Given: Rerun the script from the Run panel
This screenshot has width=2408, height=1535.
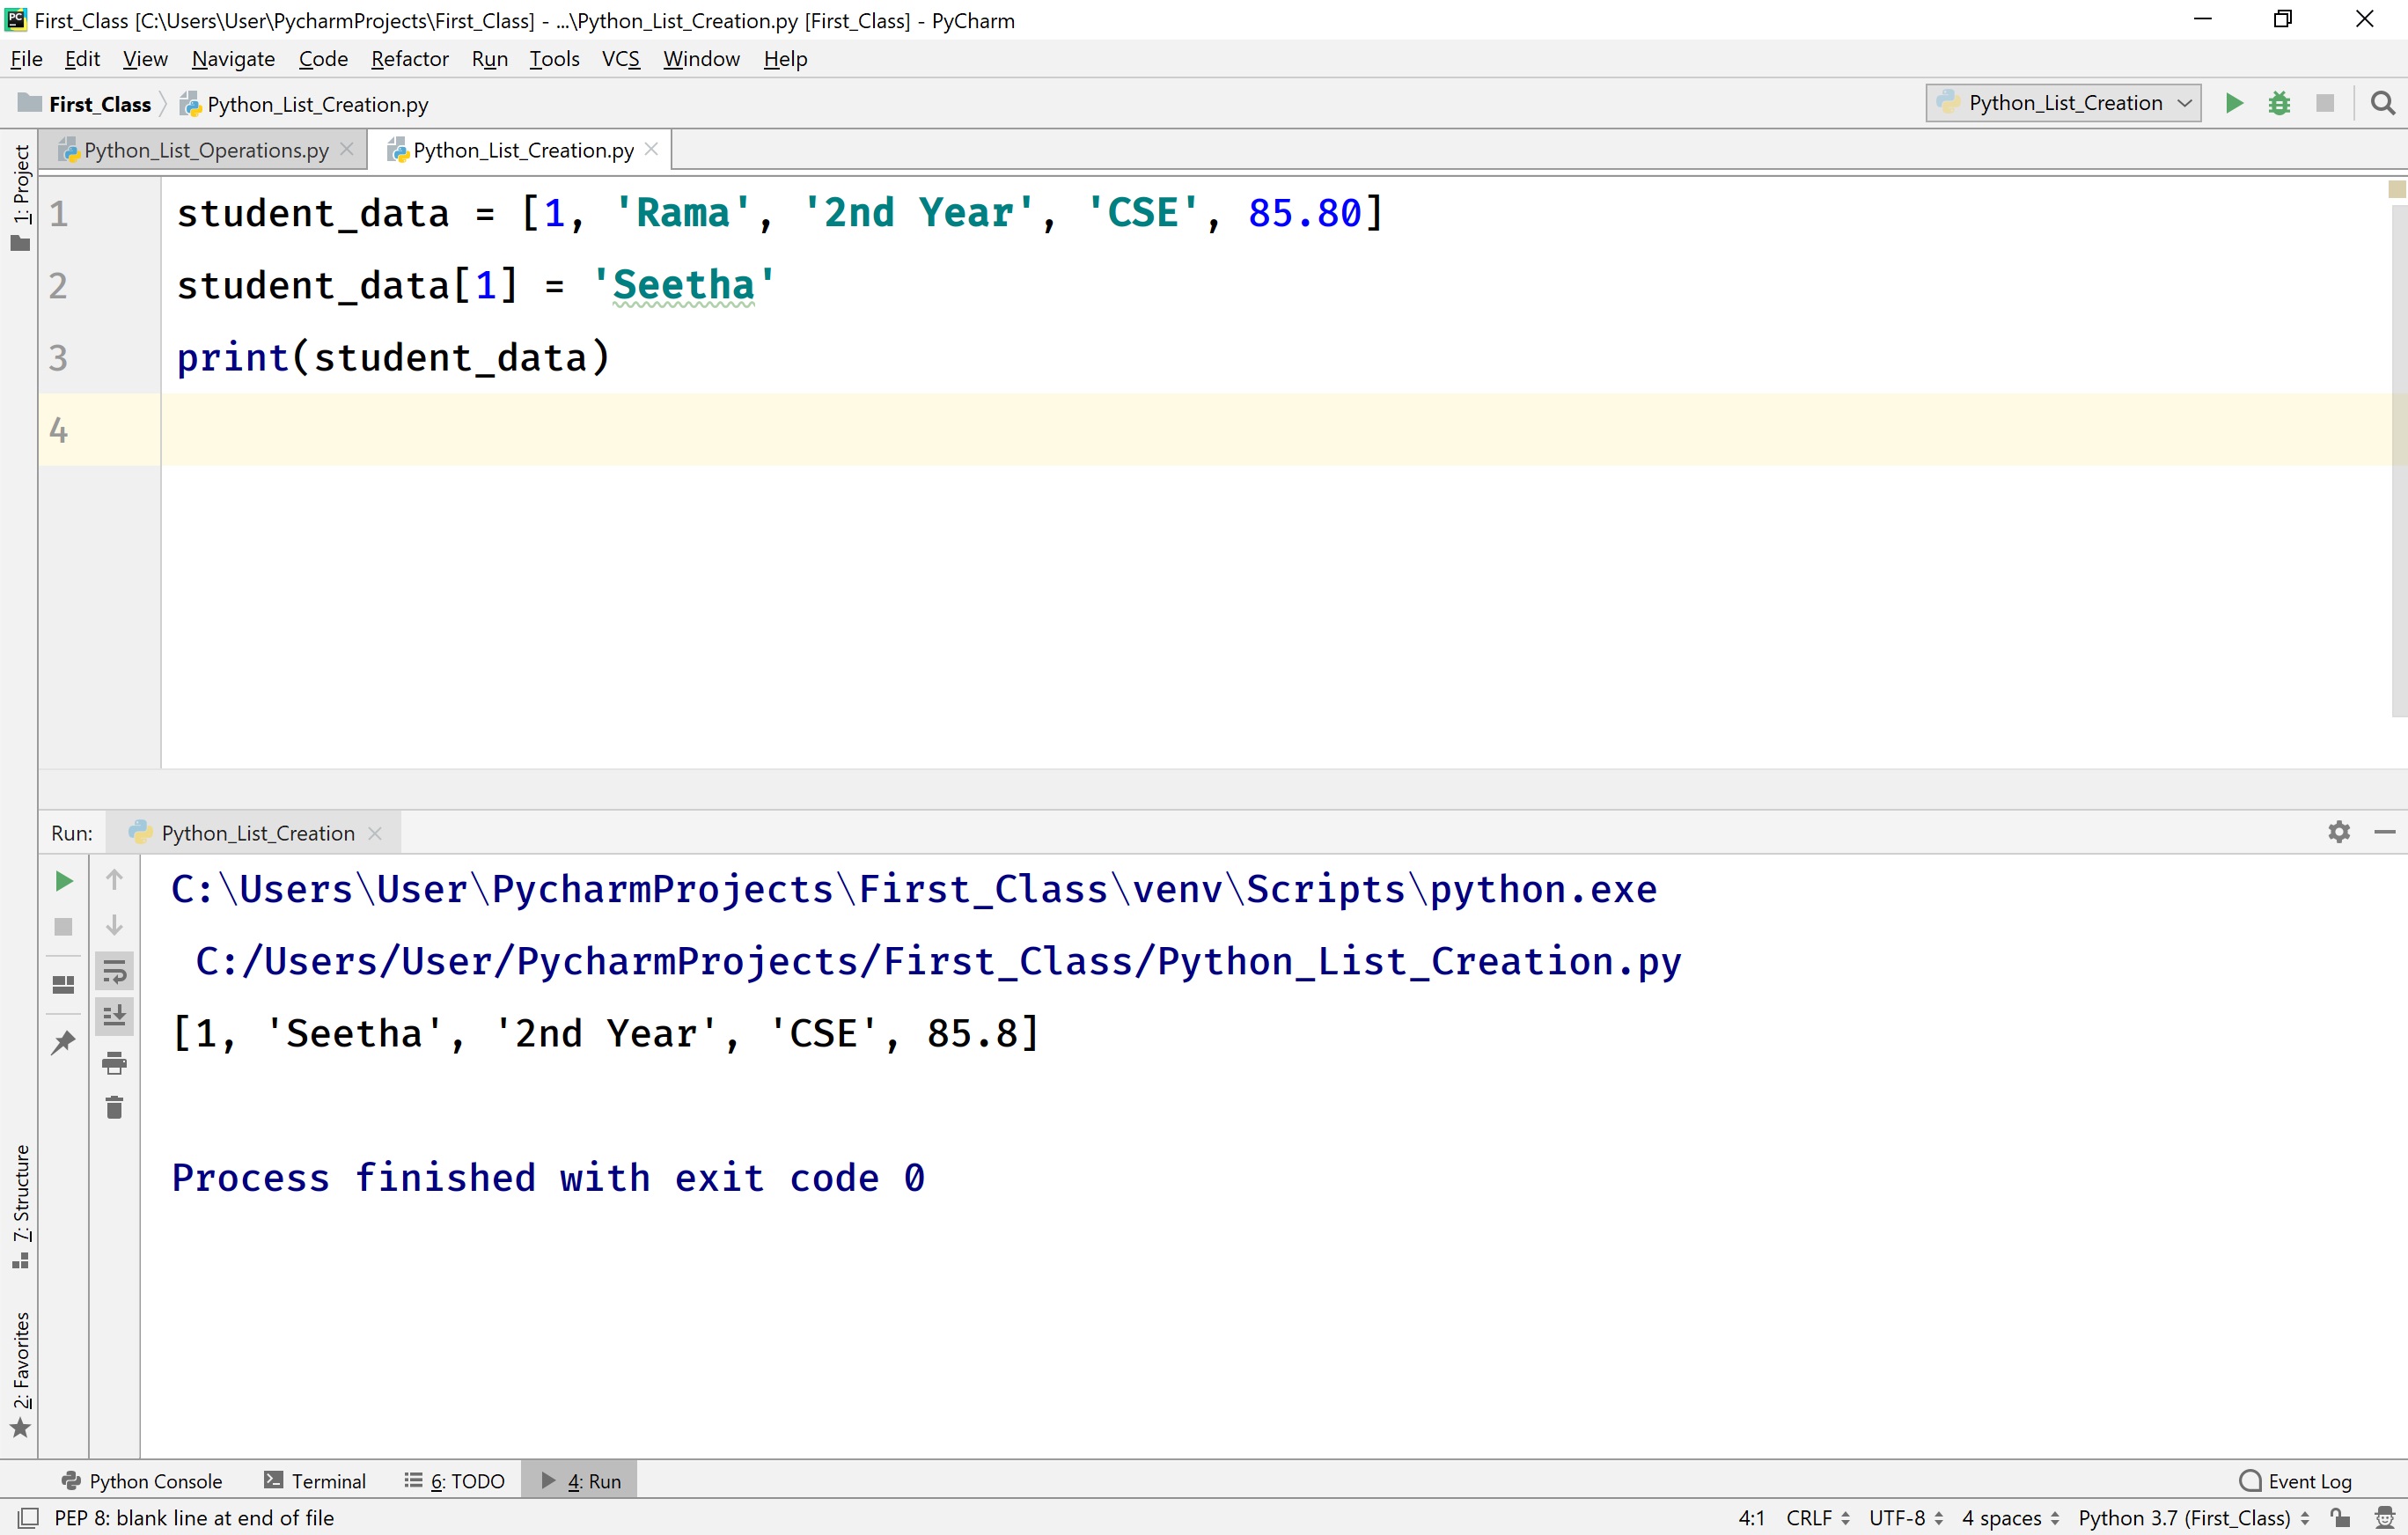Looking at the screenshot, I should [x=63, y=881].
